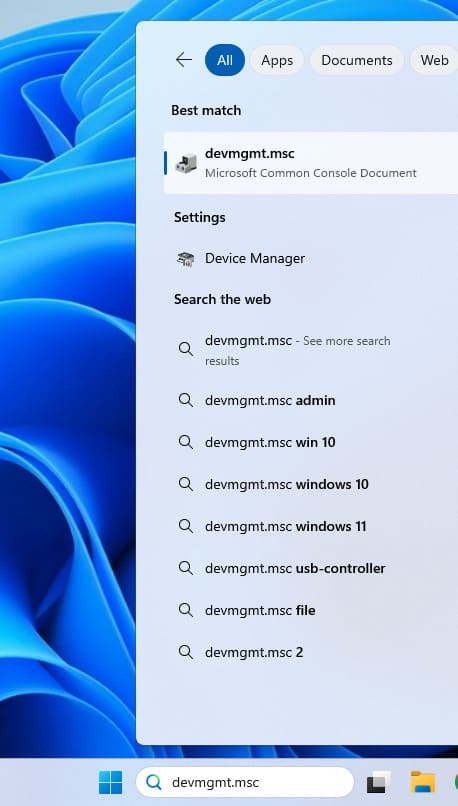Screen dimensions: 458x806
Task: Click the taskbar search input field
Action: tap(245, 782)
